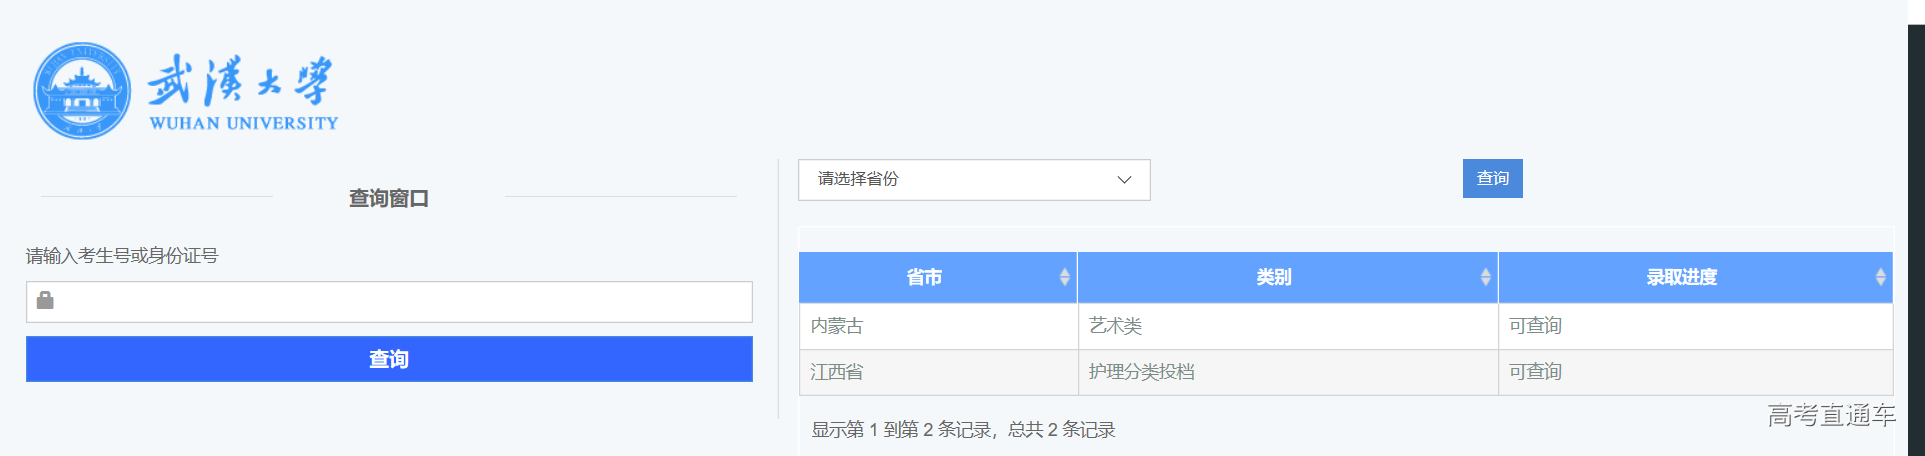This screenshot has width=1925, height=456.
Task: Click the chevron arrow of province dropdown
Action: coord(1124,180)
